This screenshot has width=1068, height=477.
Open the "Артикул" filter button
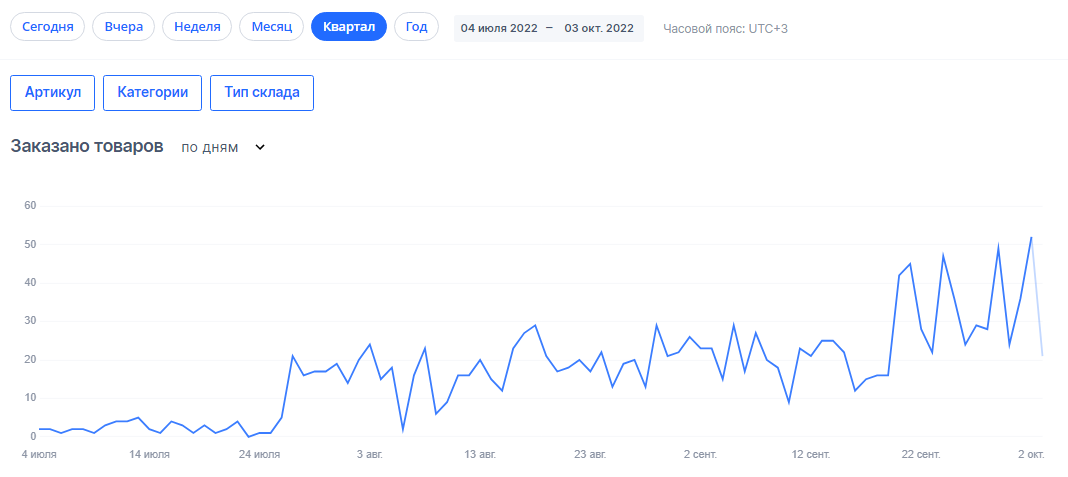tap(53, 92)
